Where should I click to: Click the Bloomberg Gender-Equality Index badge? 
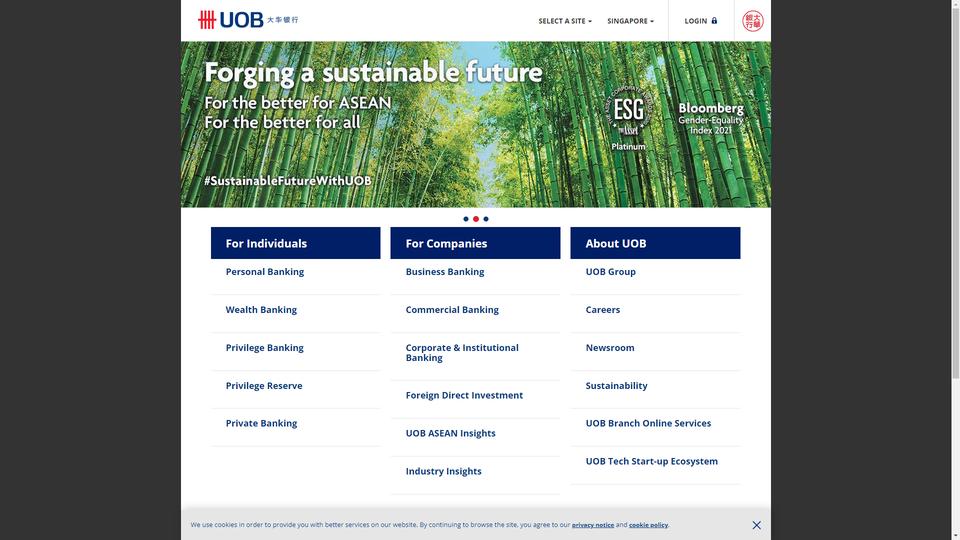(x=711, y=118)
